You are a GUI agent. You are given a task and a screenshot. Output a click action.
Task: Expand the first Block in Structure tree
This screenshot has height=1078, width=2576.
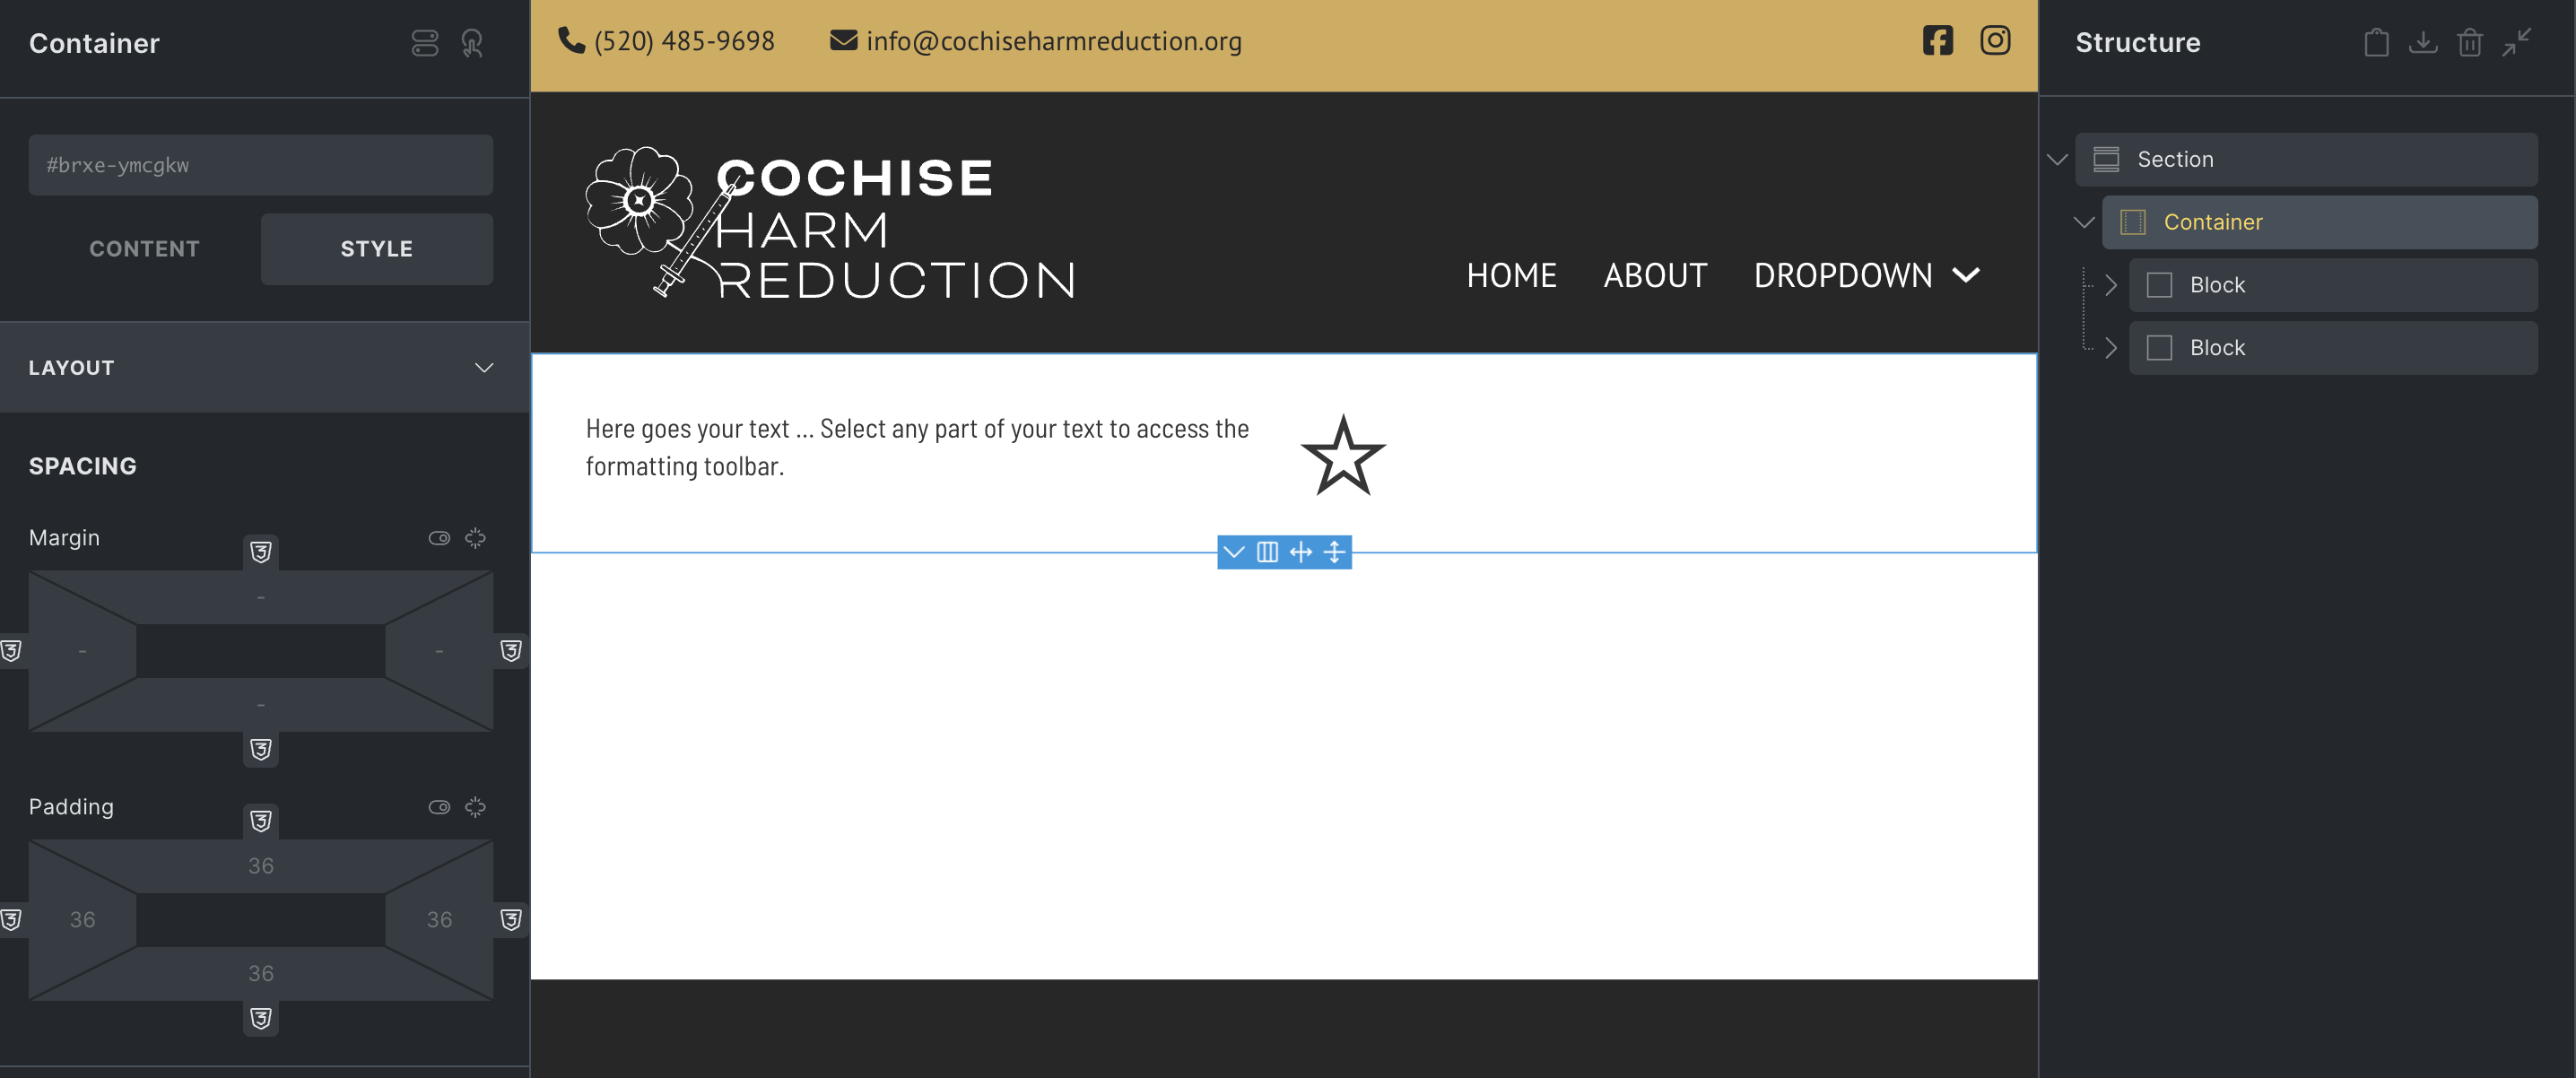coord(2111,285)
